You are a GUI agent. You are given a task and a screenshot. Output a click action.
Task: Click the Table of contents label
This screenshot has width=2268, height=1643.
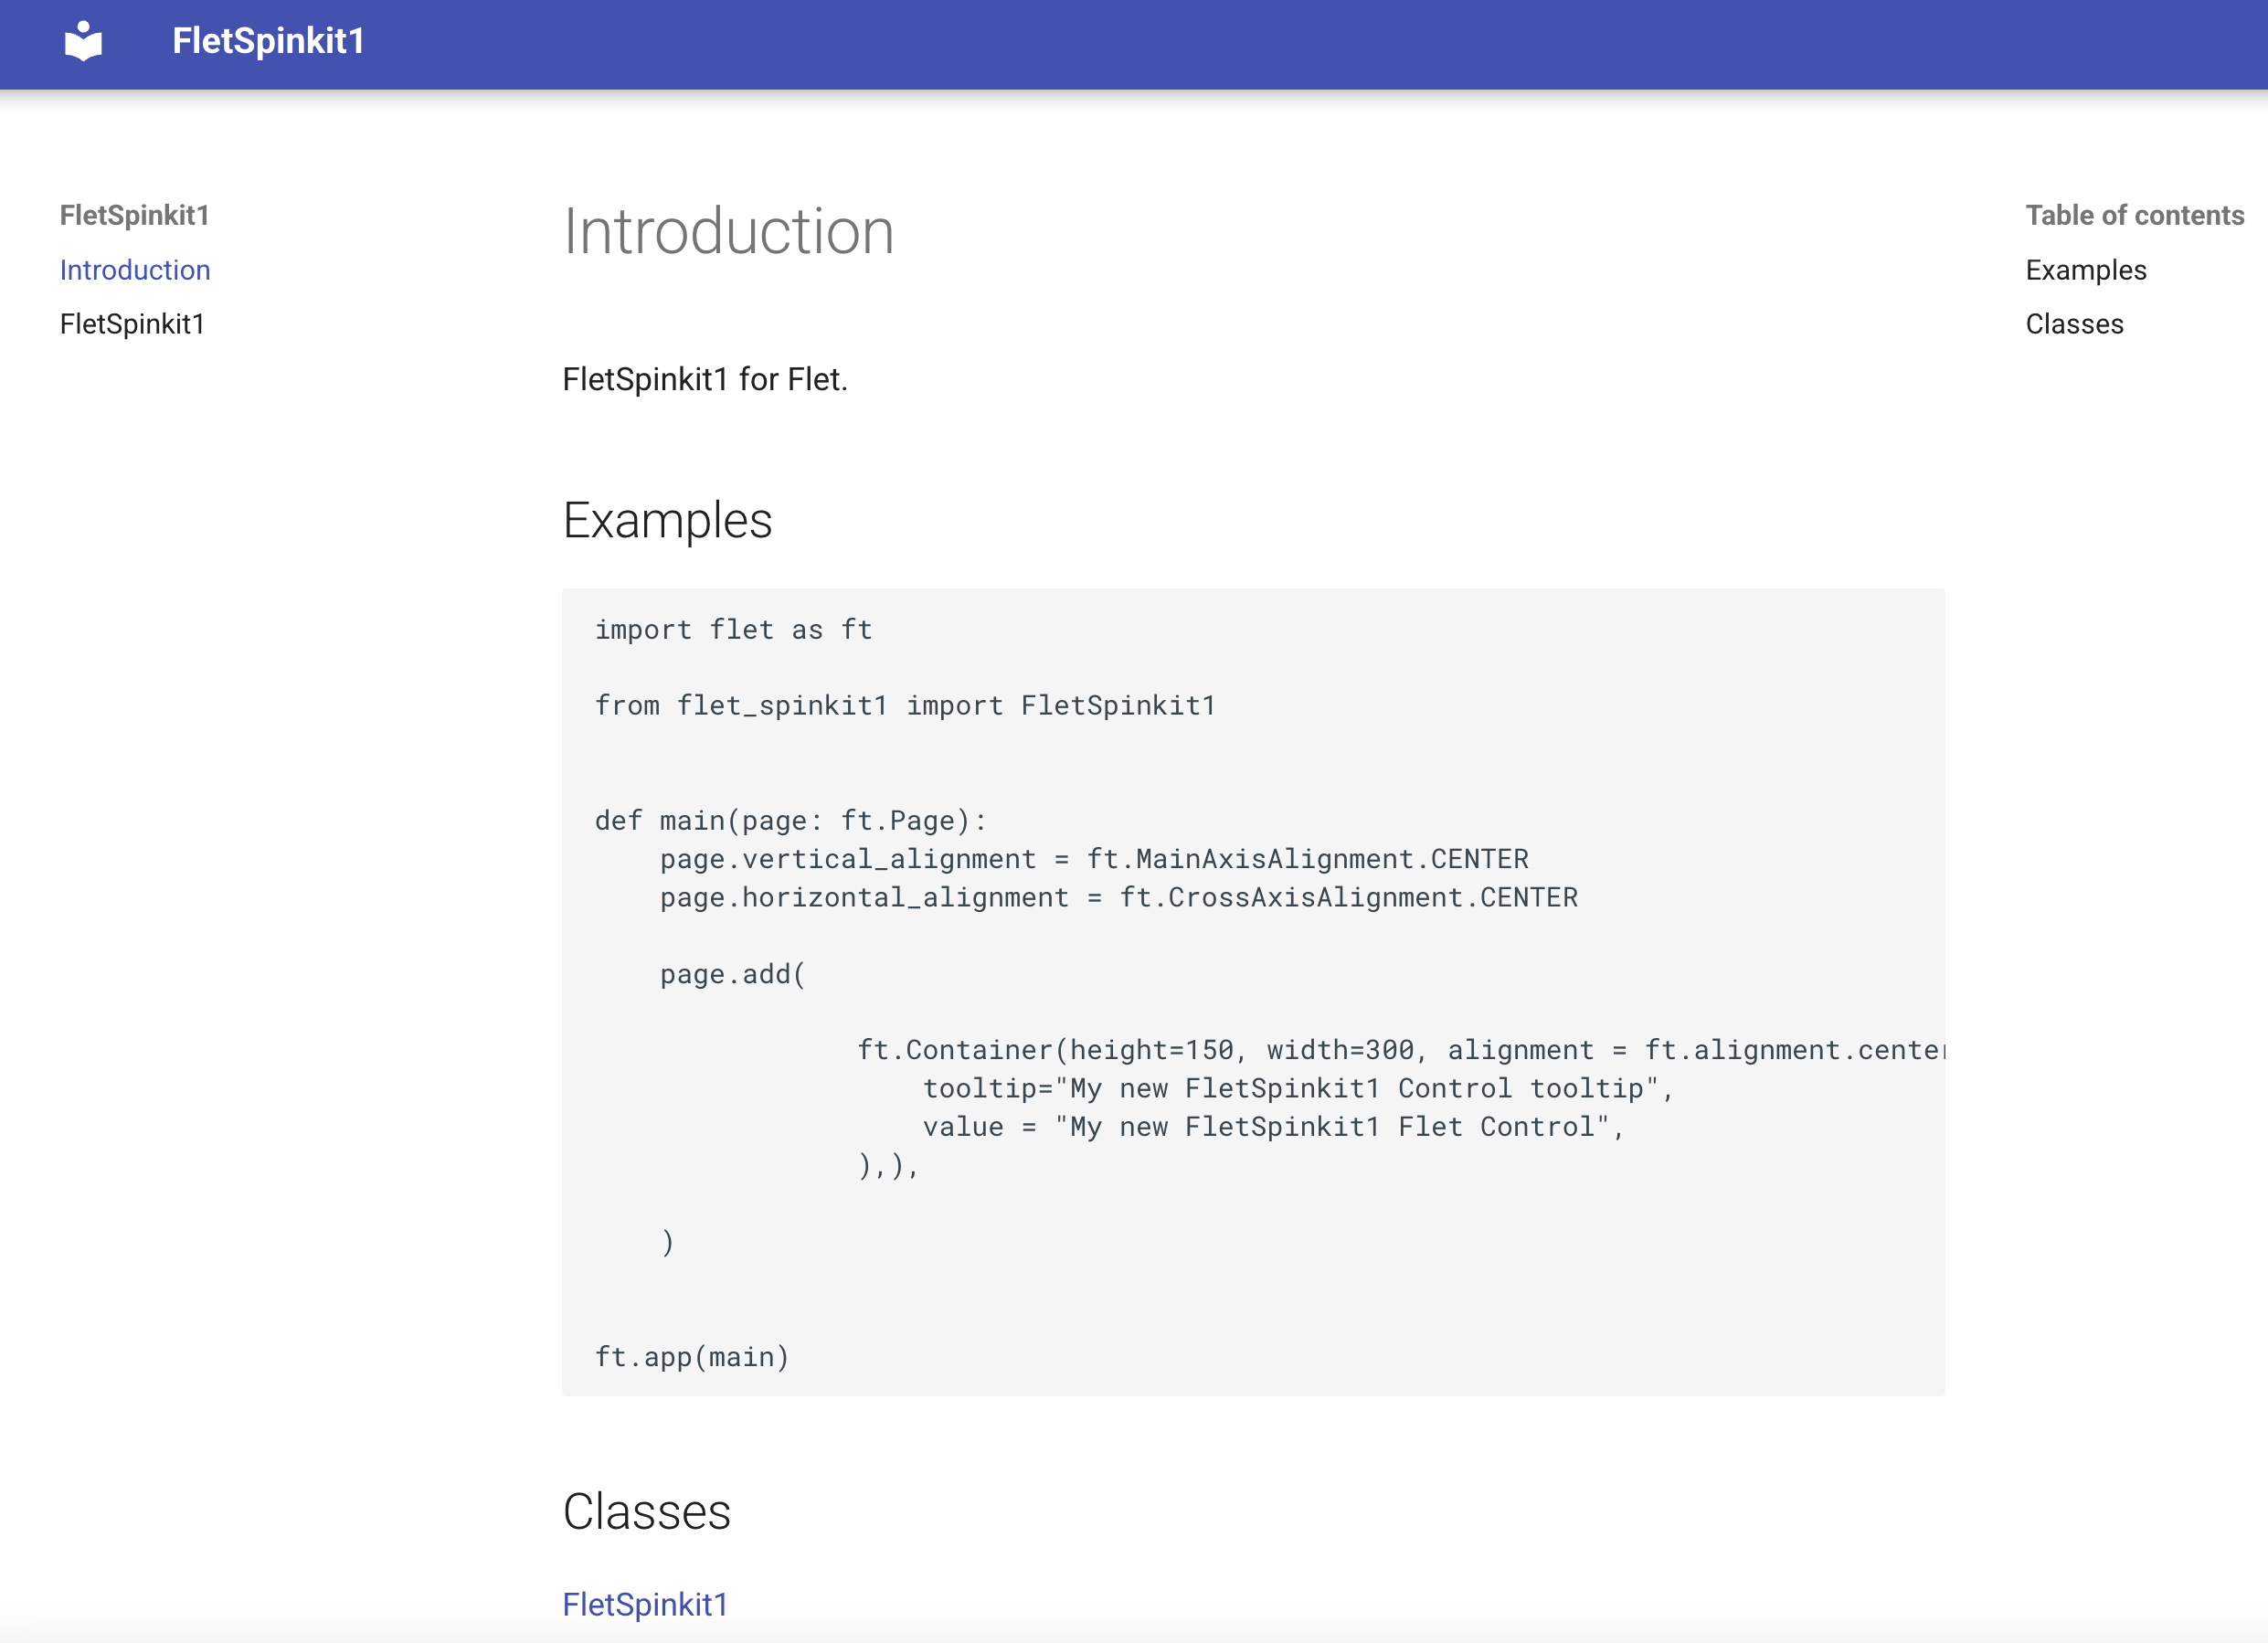point(2134,215)
